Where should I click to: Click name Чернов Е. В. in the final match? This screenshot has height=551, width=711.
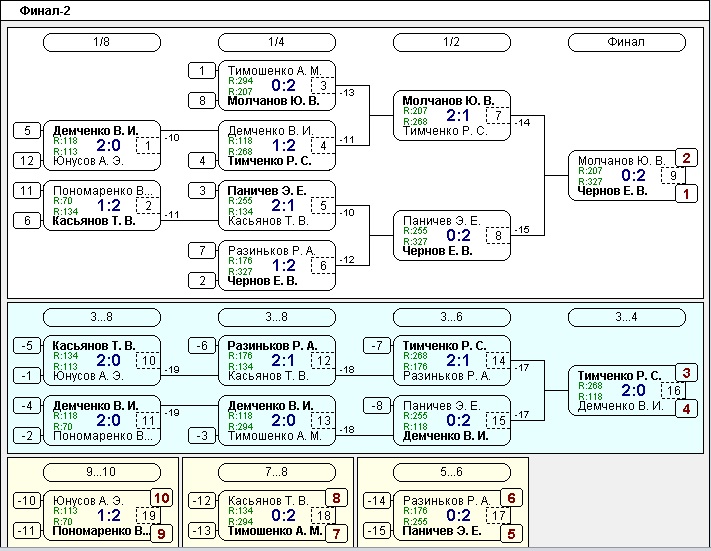click(x=612, y=191)
